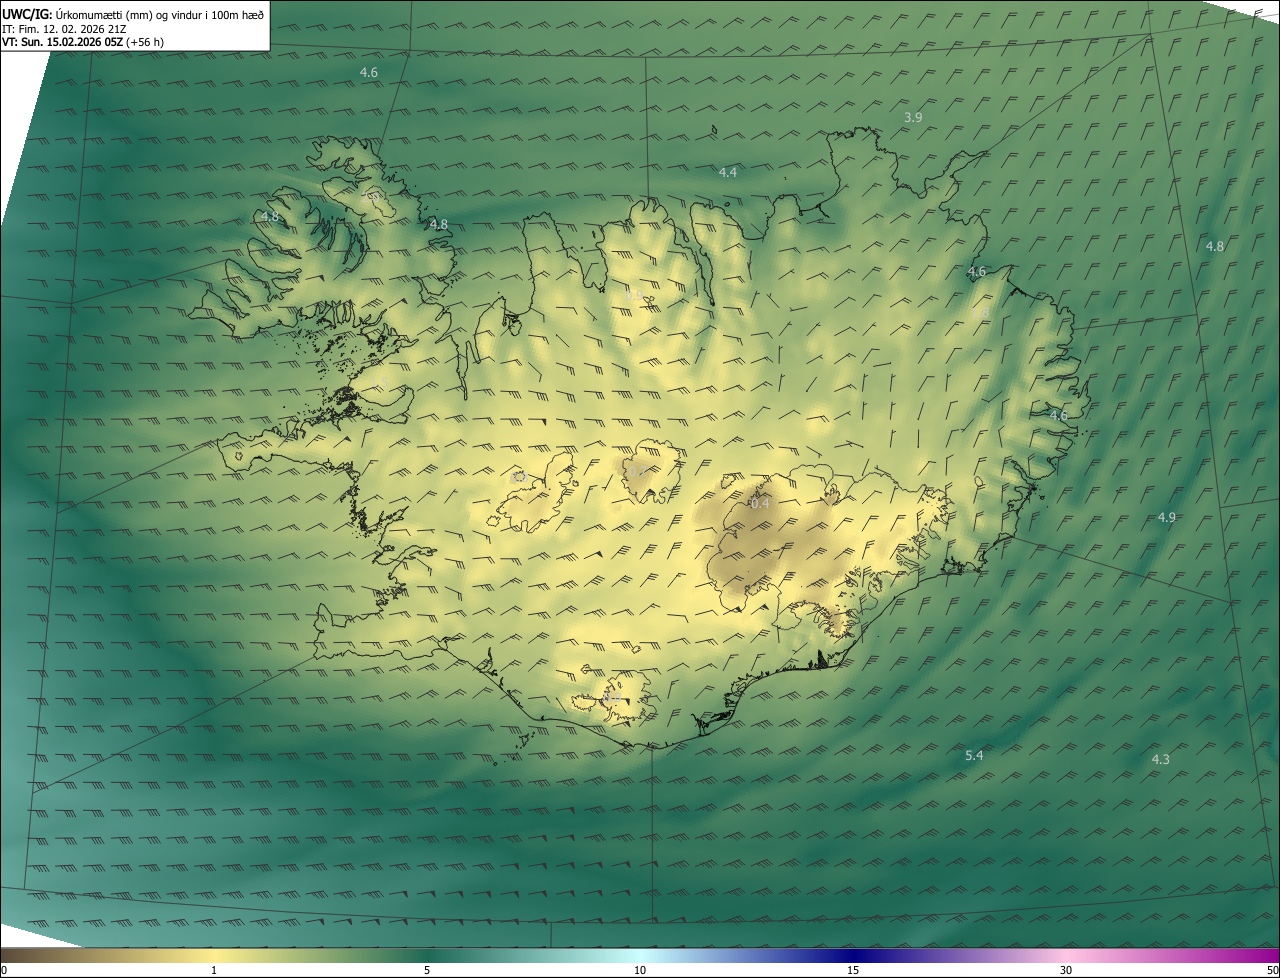
Task: Click the 3.9 value off the north coast
Action: click(x=913, y=118)
